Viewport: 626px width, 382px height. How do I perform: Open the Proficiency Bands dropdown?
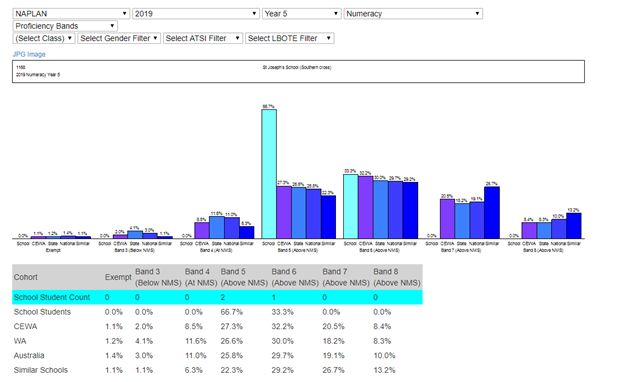pyautogui.click(x=65, y=26)
